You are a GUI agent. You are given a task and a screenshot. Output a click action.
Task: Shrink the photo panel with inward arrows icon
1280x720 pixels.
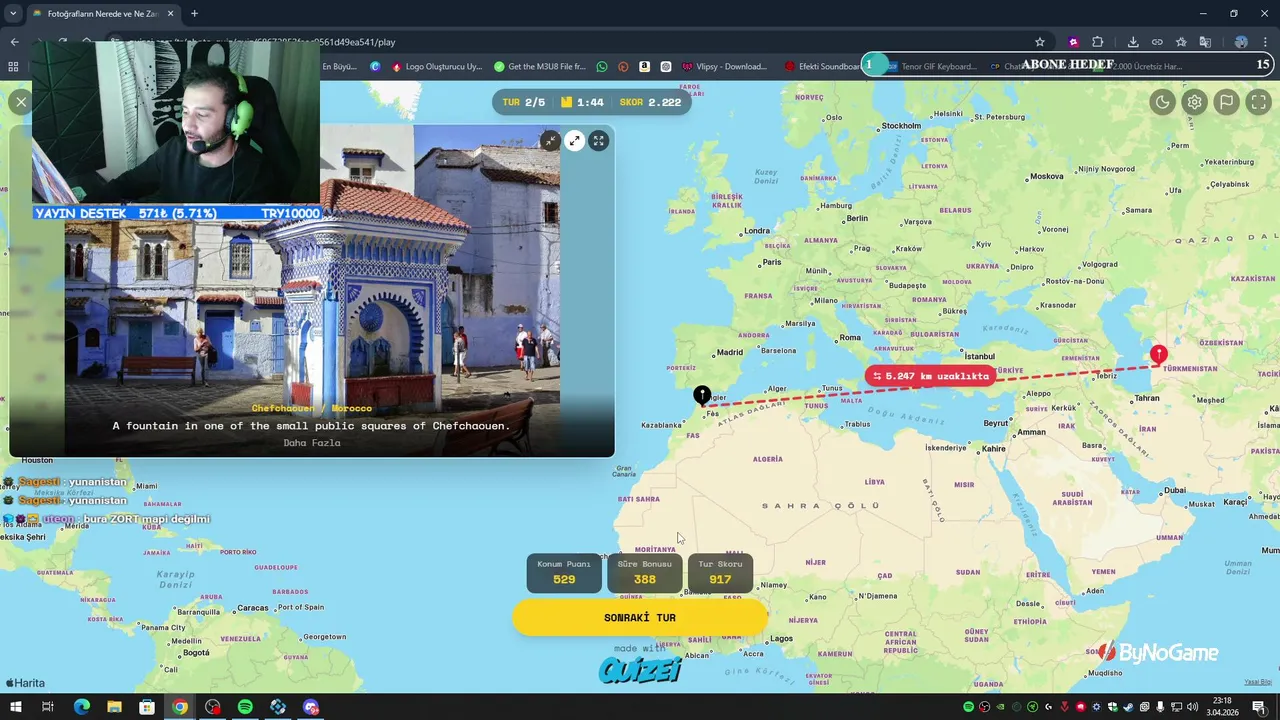[550, 141]
